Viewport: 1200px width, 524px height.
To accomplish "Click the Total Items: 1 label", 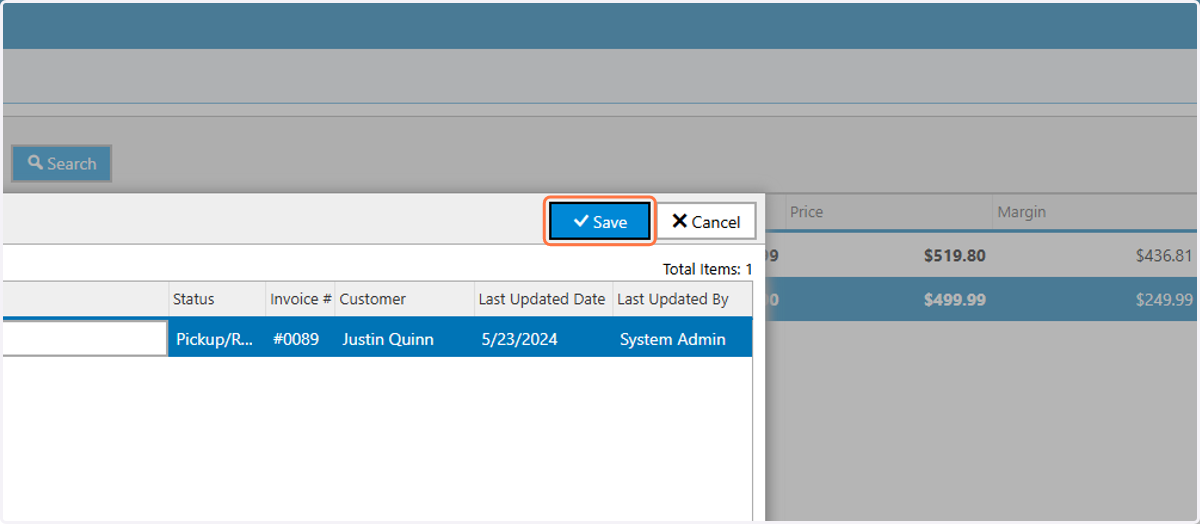I will pyautogui.click(x=707, y=269).
